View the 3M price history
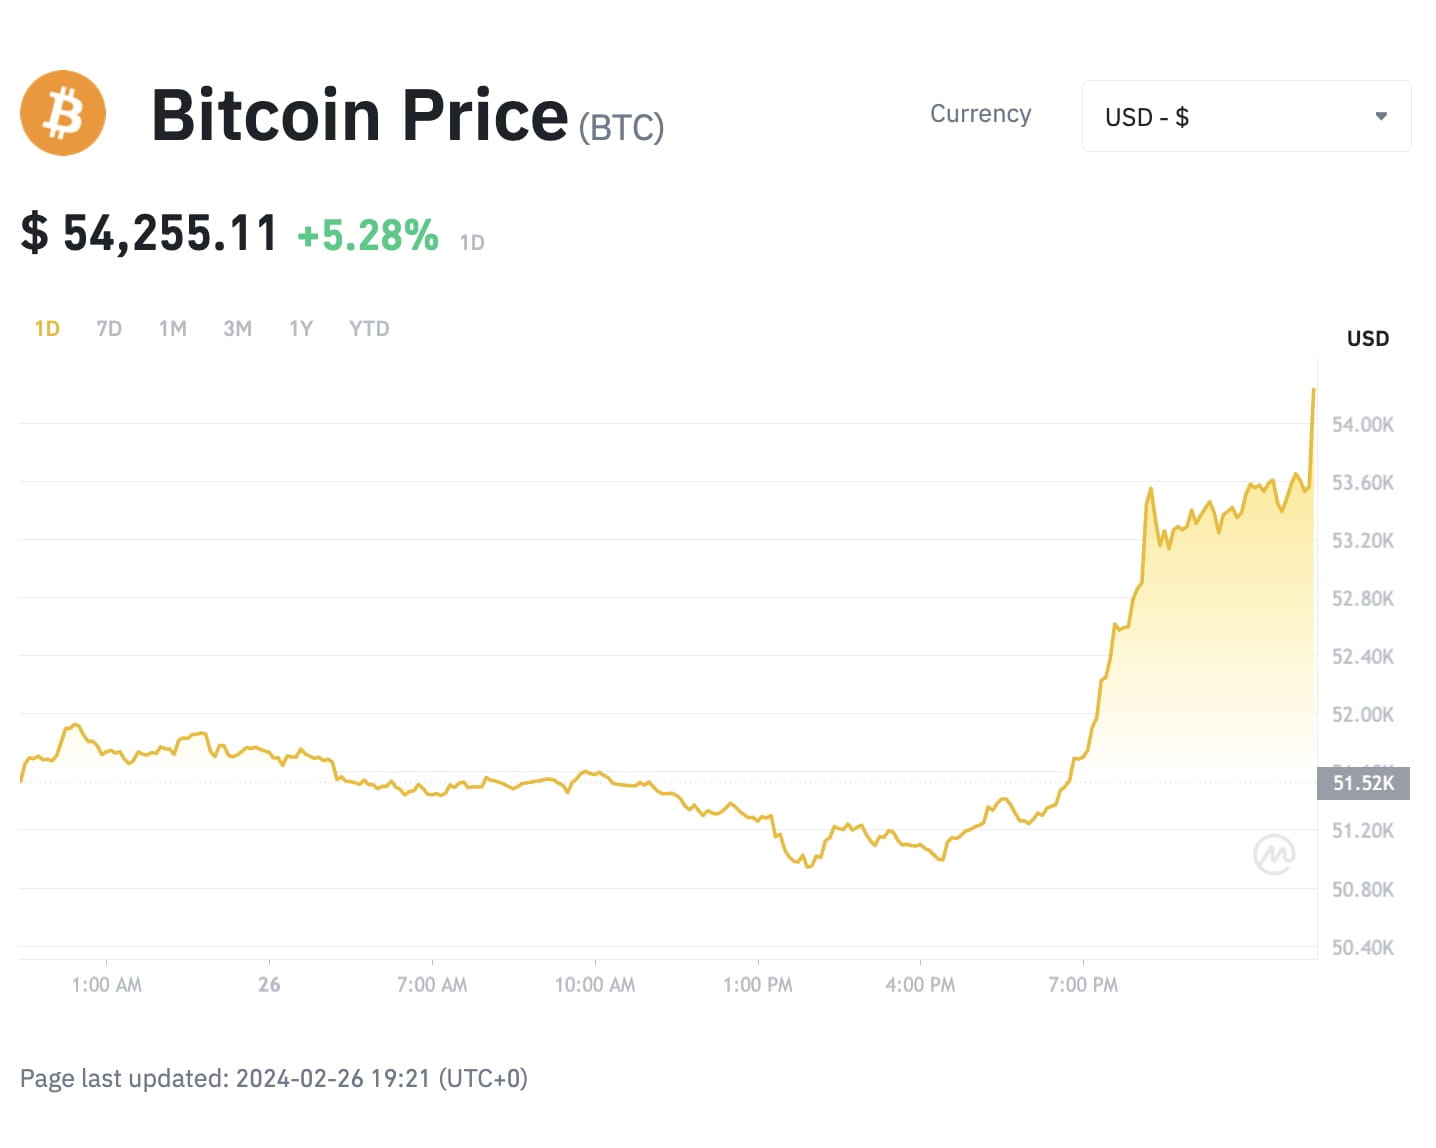1436x1148 pixels. pyautogui.click(x=237, y=328)
